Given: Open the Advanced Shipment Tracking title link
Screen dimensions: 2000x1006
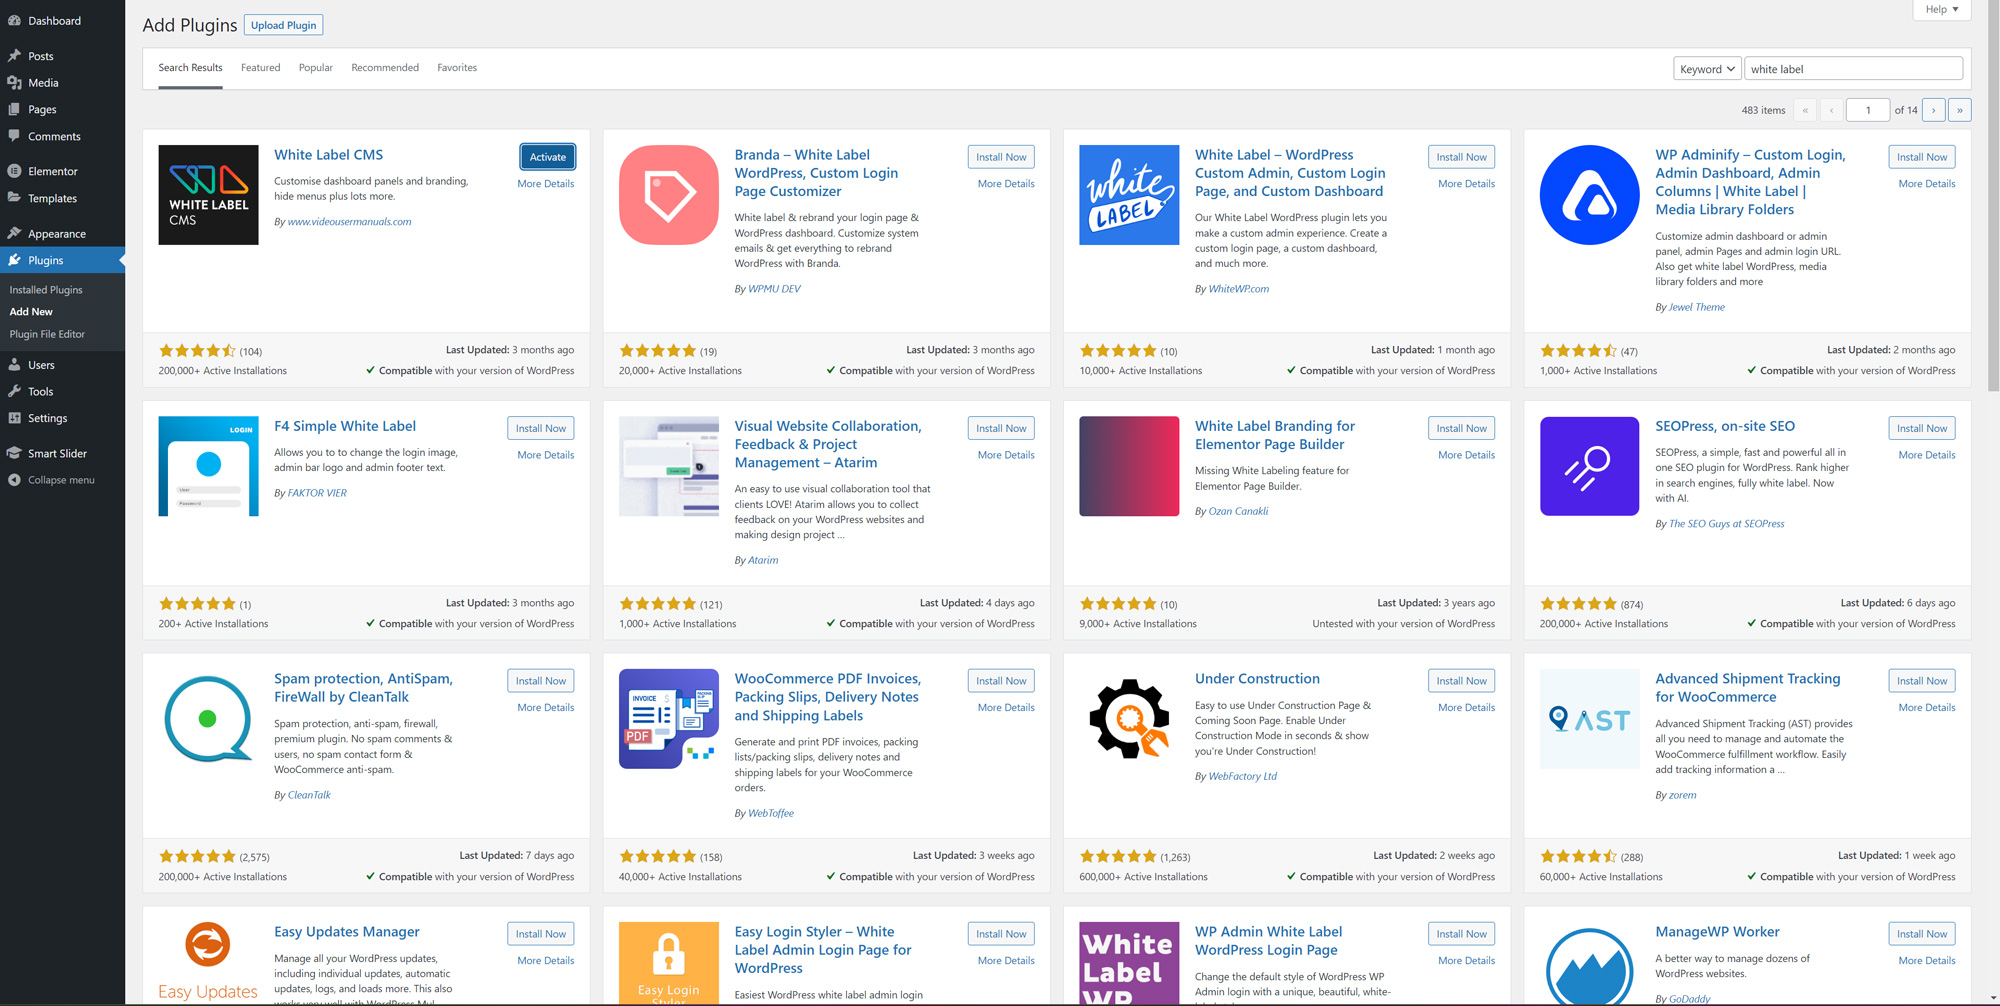Looking at the screenshot, I should pyautogui.click(x=1747, y=688).
